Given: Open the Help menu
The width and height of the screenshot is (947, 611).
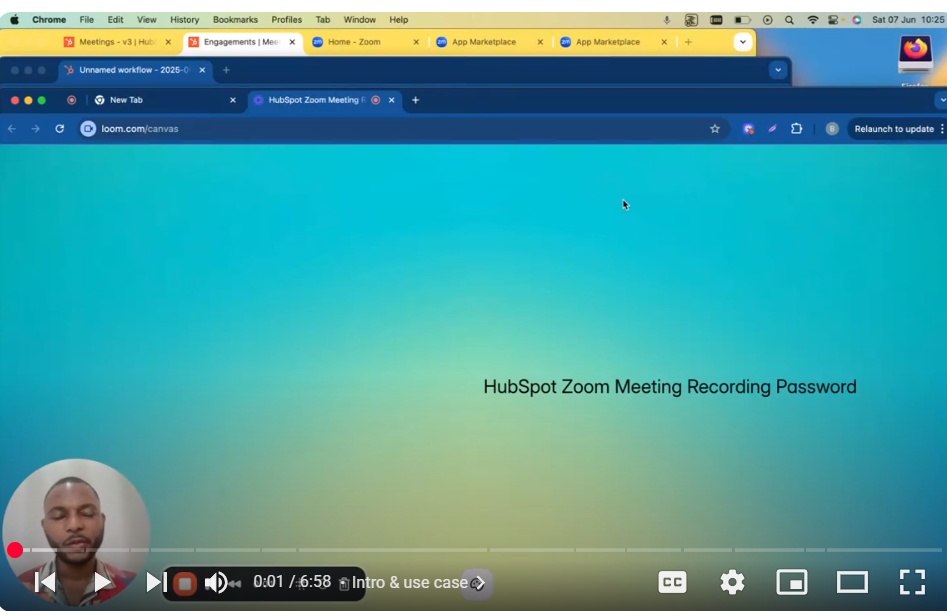Looking at the screenshot, I should pos(399,19).
